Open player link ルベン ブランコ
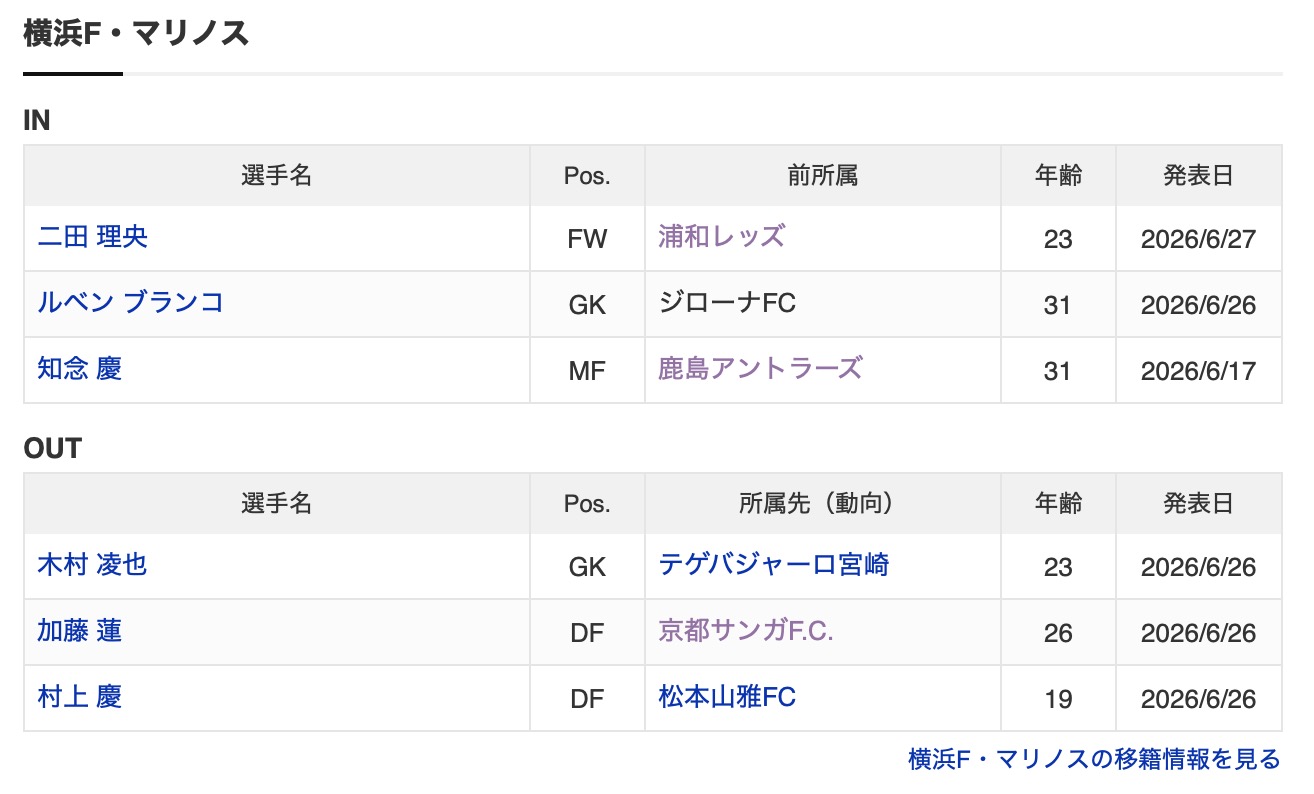 [x=130, y=303]
